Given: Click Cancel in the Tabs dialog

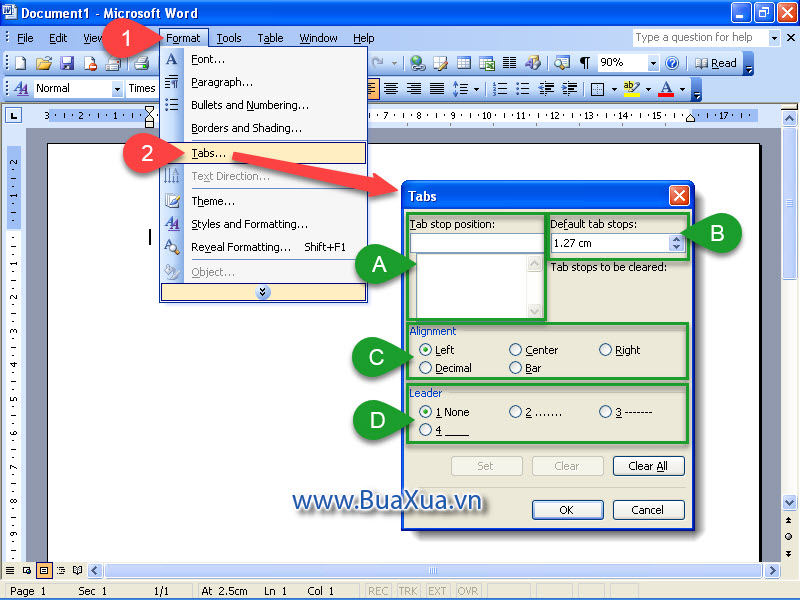Looking at the screenshot, I should click(x=648, y=510).
